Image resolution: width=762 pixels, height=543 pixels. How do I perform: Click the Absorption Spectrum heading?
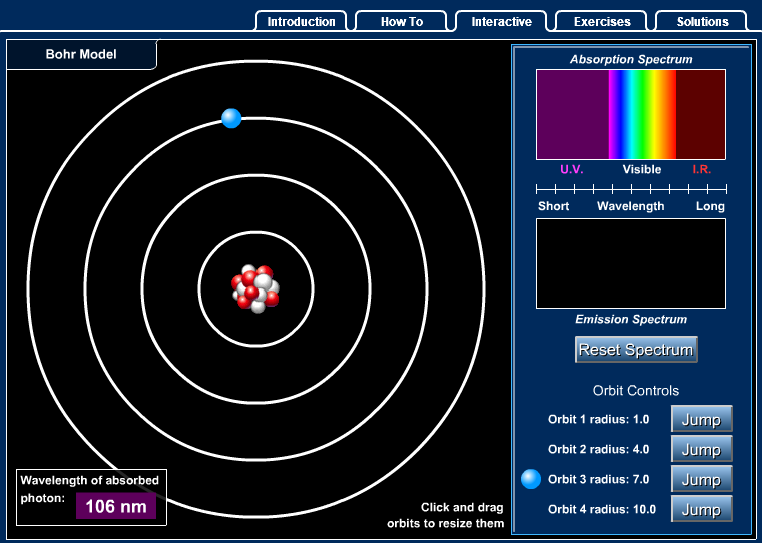click(x=631, y=59)
